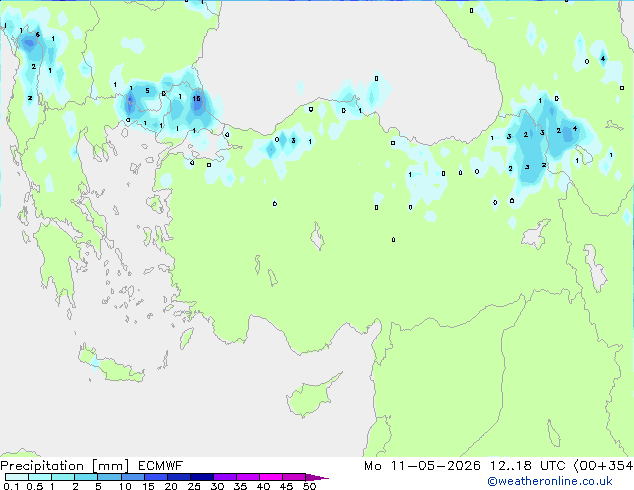This screenshot has width=634, height=490.
Task: Click the '12..18 UTC' time range
Action: pos(528,466)
